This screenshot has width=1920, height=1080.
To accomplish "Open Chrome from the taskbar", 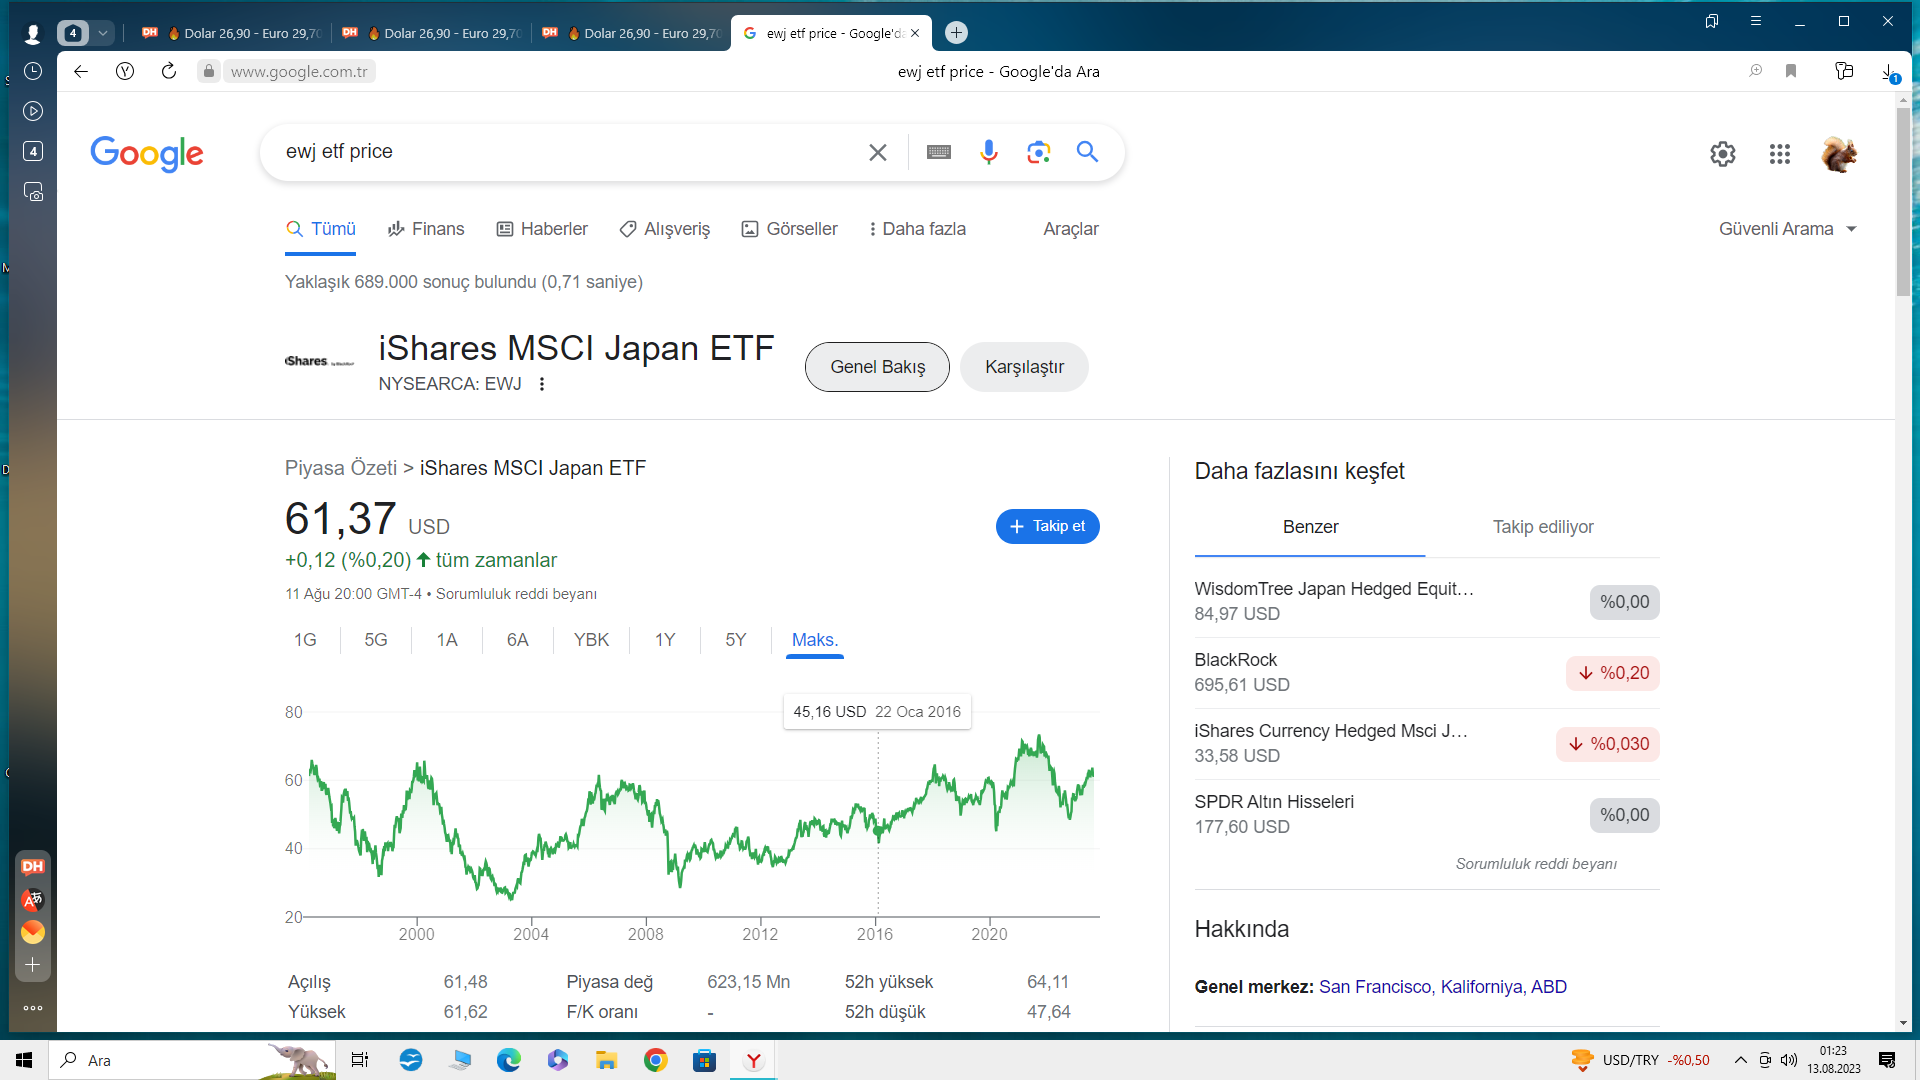I will click(656, 1060).
